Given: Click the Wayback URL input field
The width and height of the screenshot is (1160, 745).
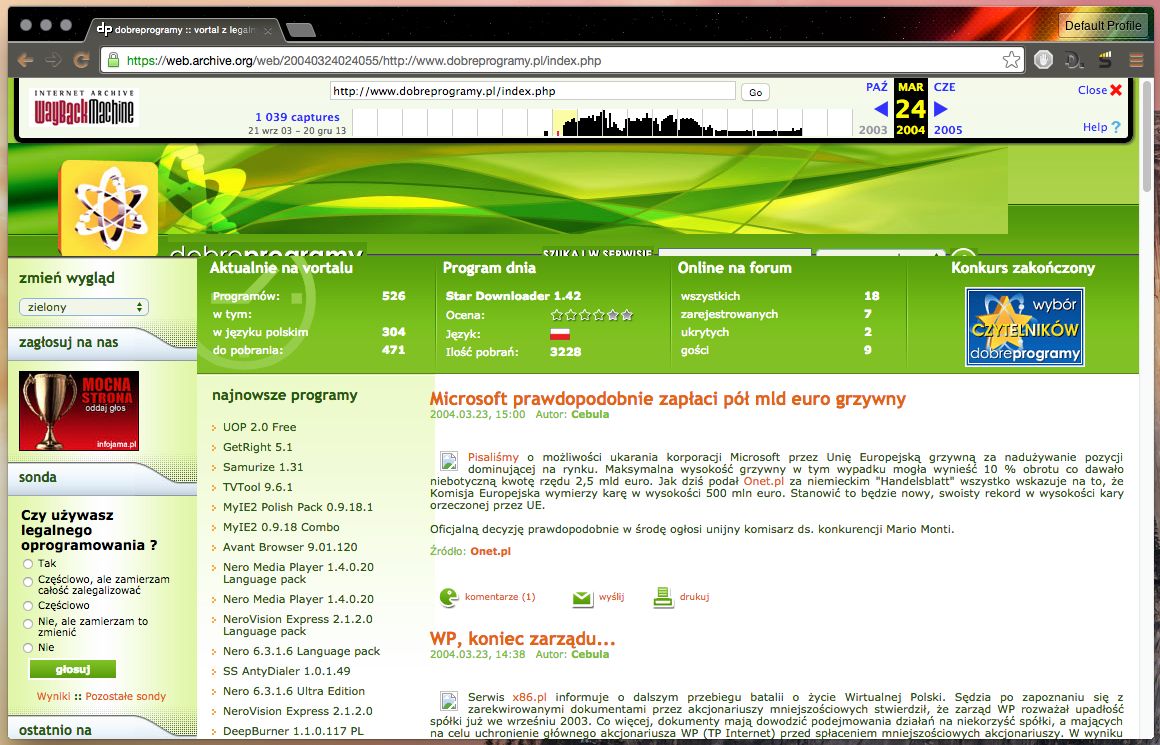Looking at the screenshot, I should (x=533, y=92).
